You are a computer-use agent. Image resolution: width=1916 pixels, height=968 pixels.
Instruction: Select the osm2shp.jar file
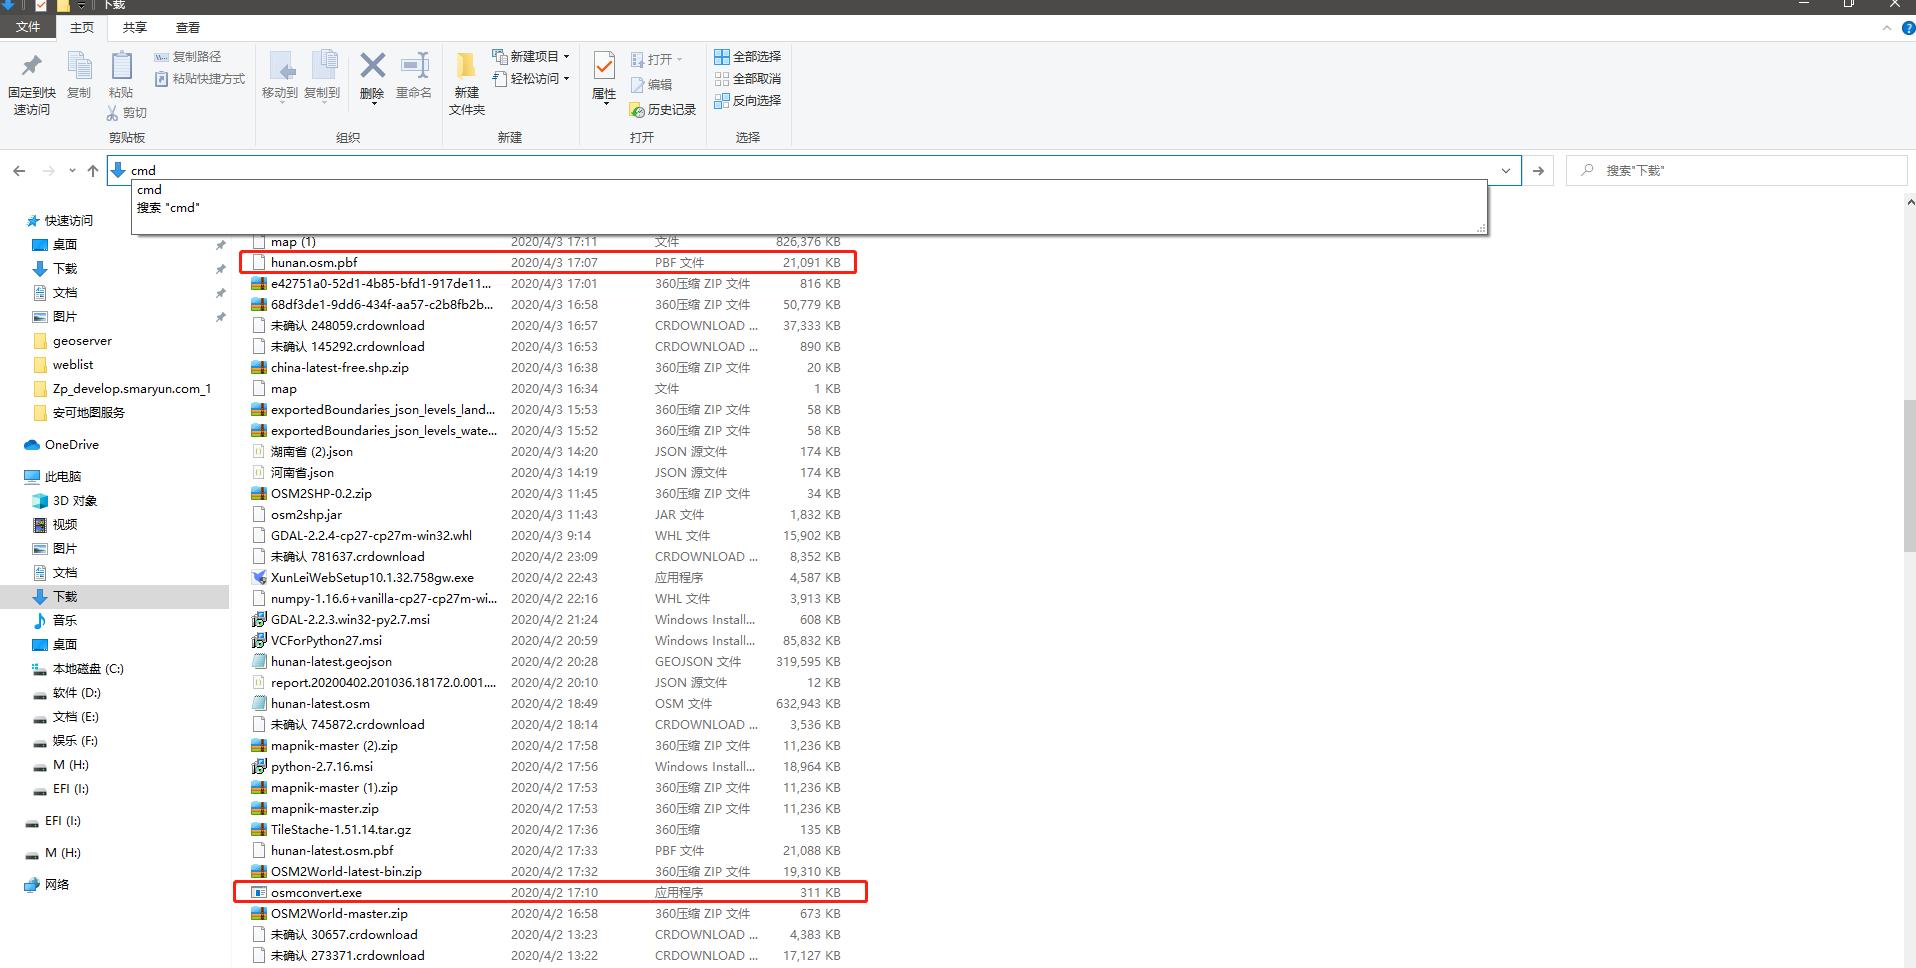point(548,515)
